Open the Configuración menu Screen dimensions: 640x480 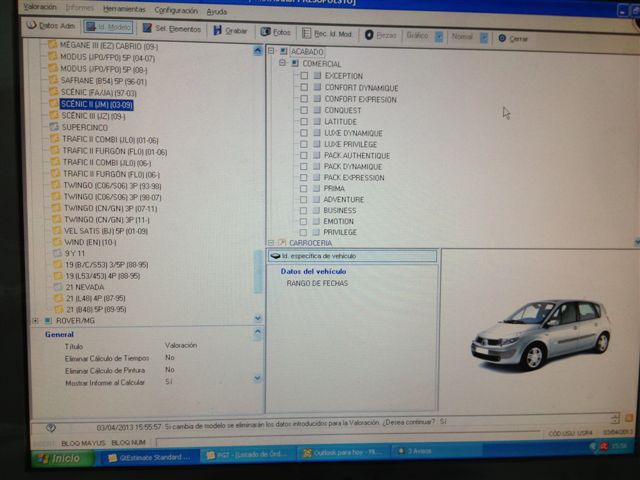(x=176, y=10)
